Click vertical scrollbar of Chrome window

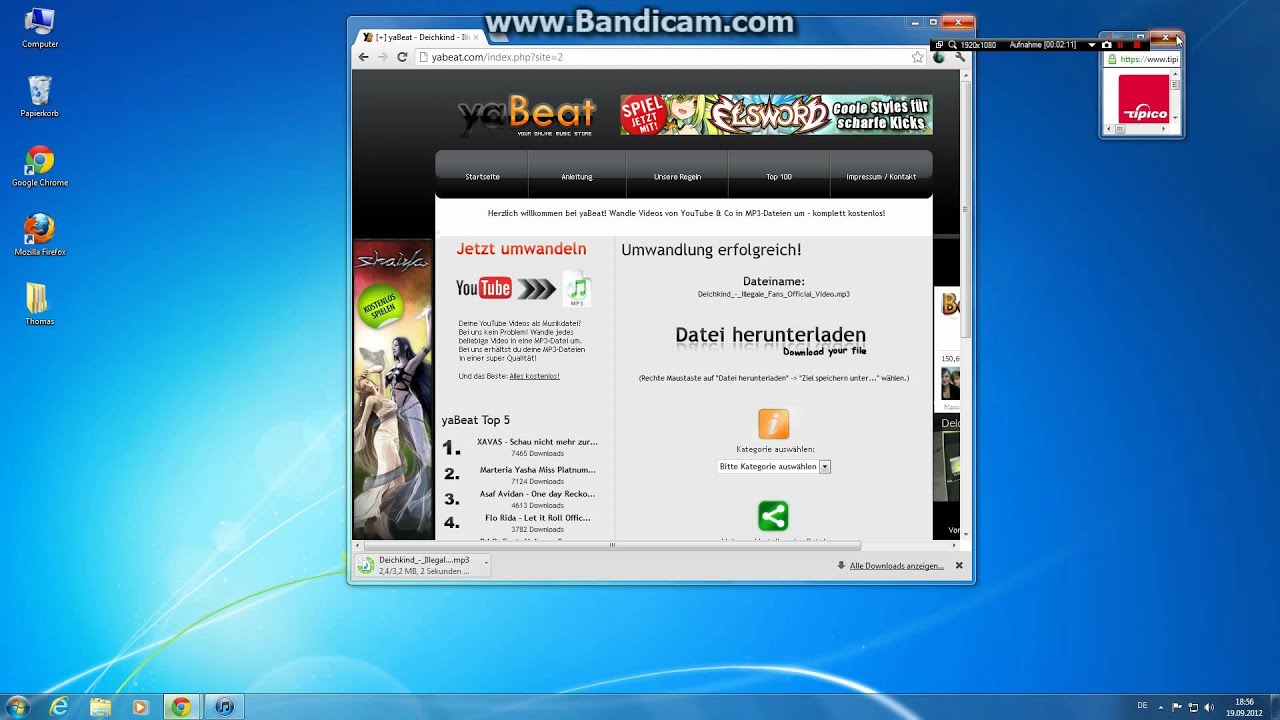click(x=966, y=210)
